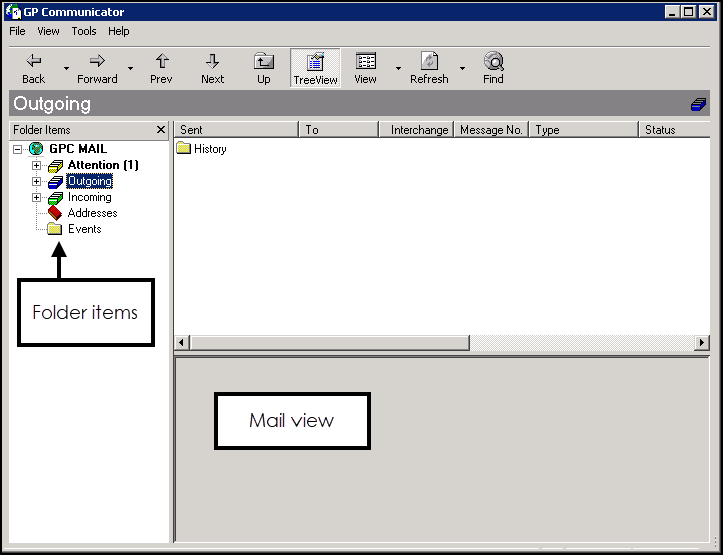This screenshot has width=723, height=555.
Task: Expand the Outgoing folder node
Action: (x=36, y=181)
